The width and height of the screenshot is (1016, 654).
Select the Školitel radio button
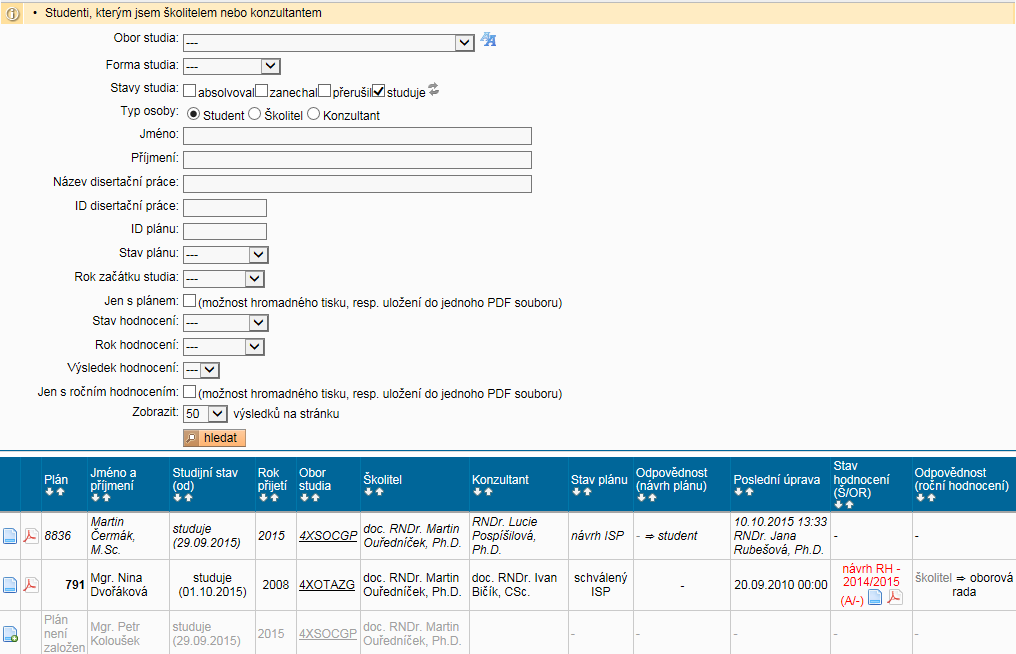click(x=255, y=114)
